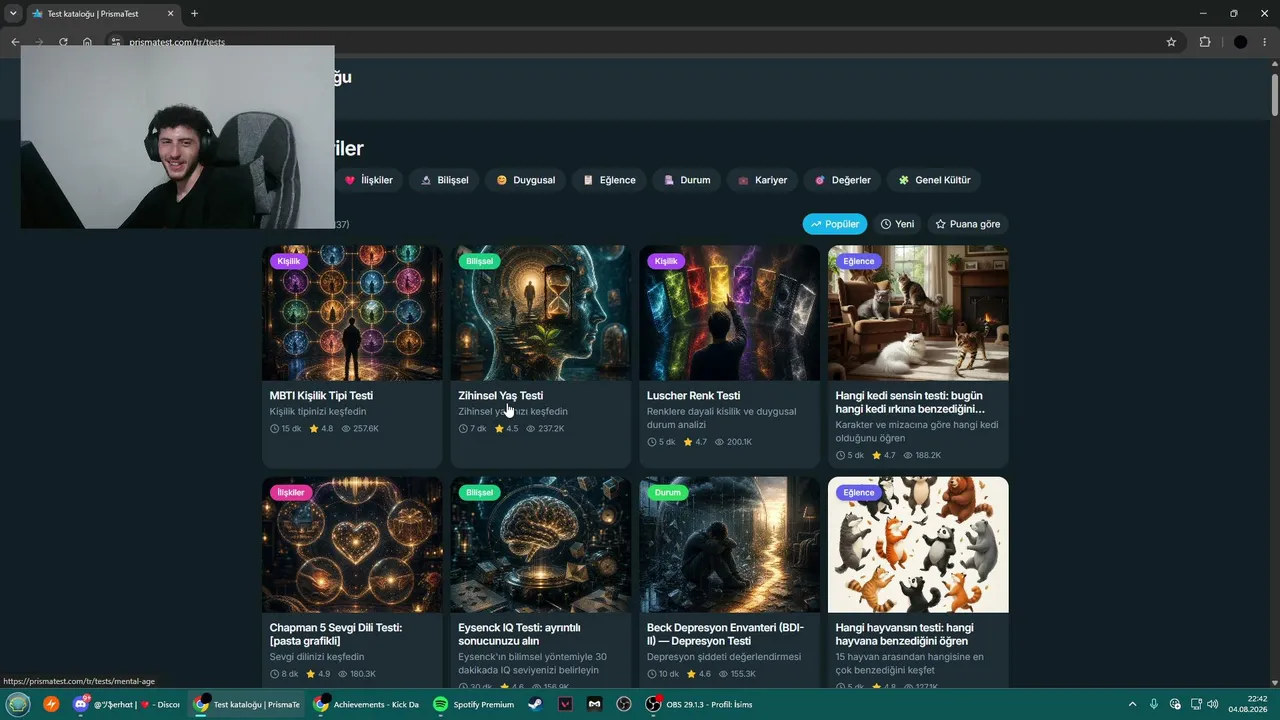1280x720 pixels.
Task: Filter tests by Genel Kültür category
Action: click(x=934, y=180)
